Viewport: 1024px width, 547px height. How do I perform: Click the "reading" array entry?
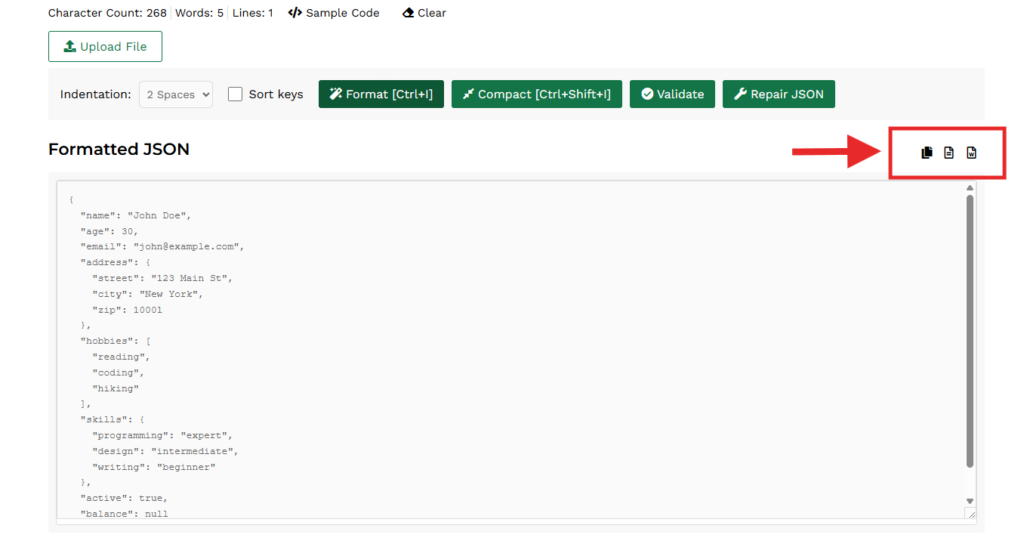(121, 357)
